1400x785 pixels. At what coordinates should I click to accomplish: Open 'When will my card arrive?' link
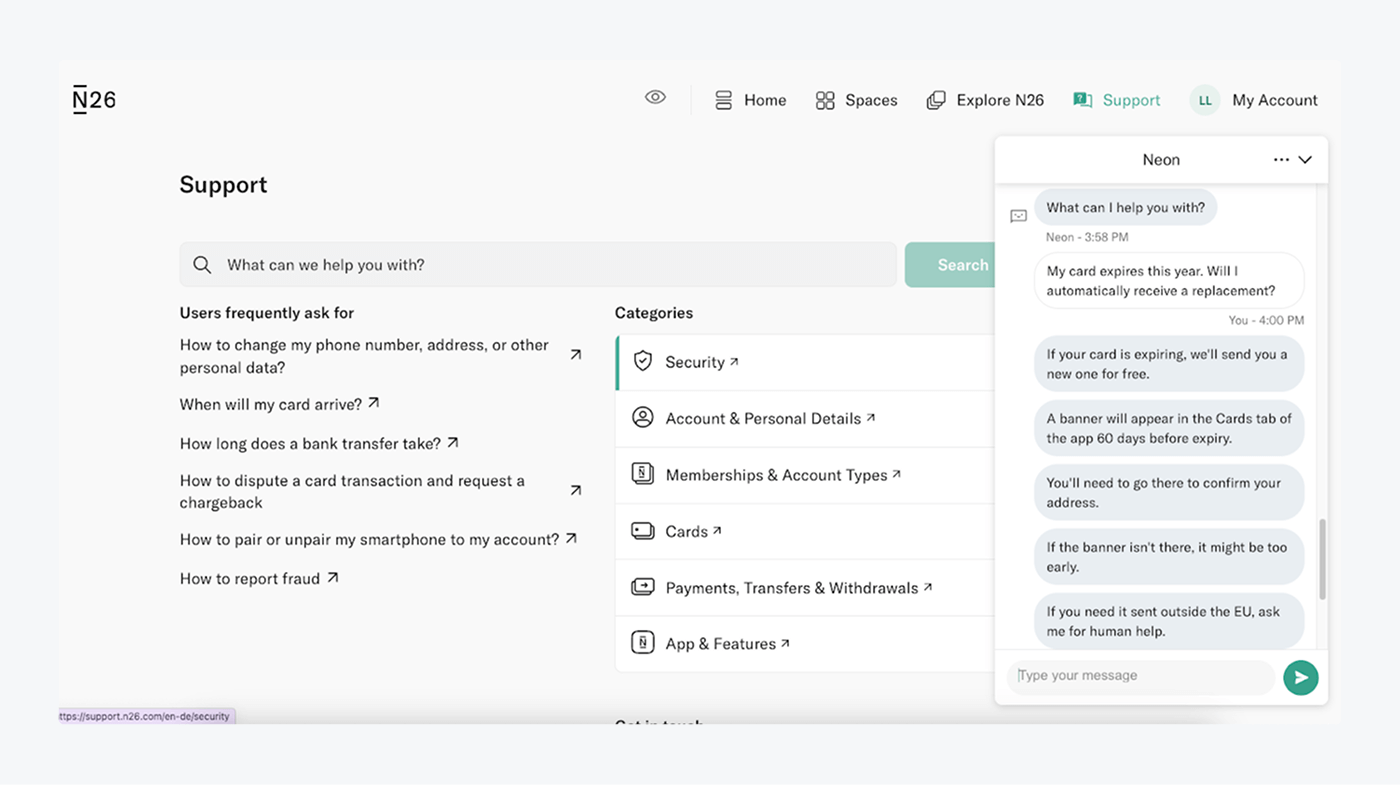[271, 405]
